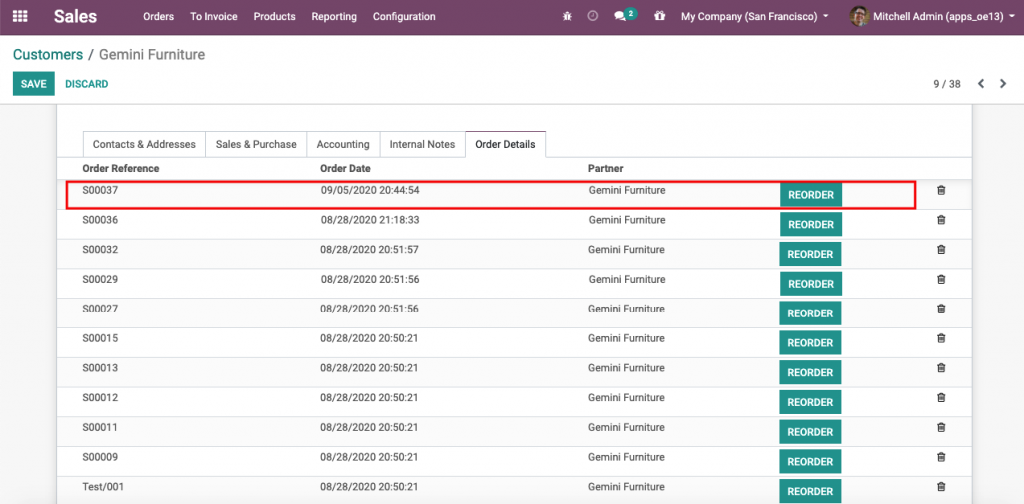The width and height of the screenshot is (1024, 504).
Task: Click the Partner column header
Action: (x=605, y=168)
